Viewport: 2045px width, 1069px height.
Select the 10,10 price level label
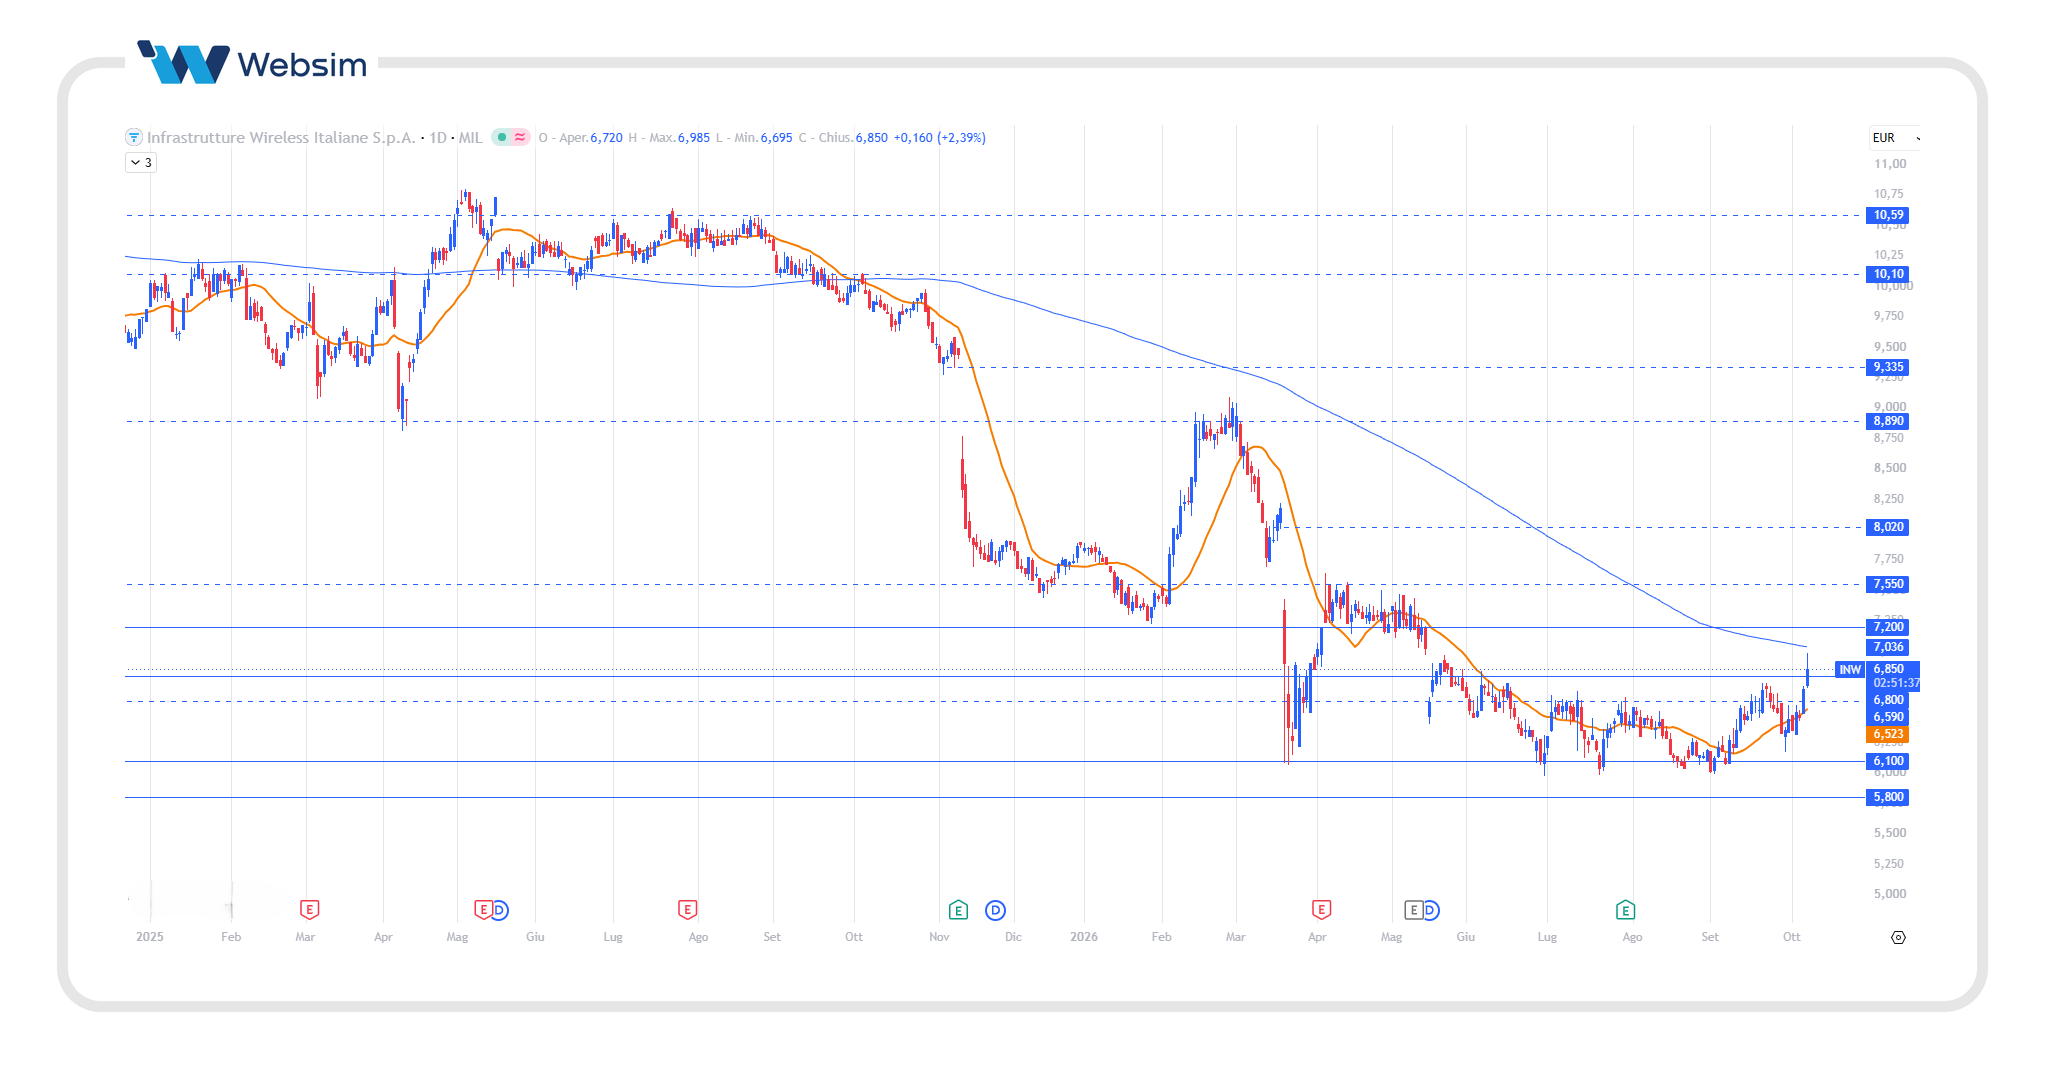tap(1888, 274)
